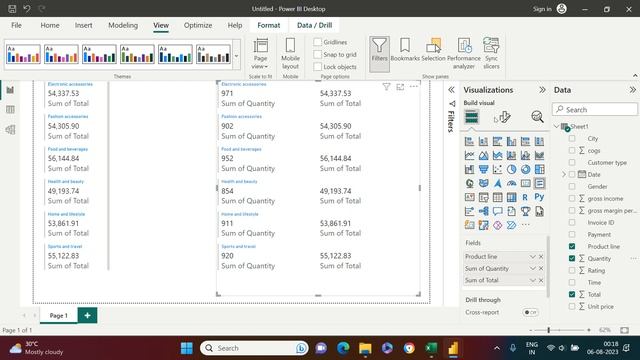
Task: Select the area chart visual
Action: tap(483, 156)
